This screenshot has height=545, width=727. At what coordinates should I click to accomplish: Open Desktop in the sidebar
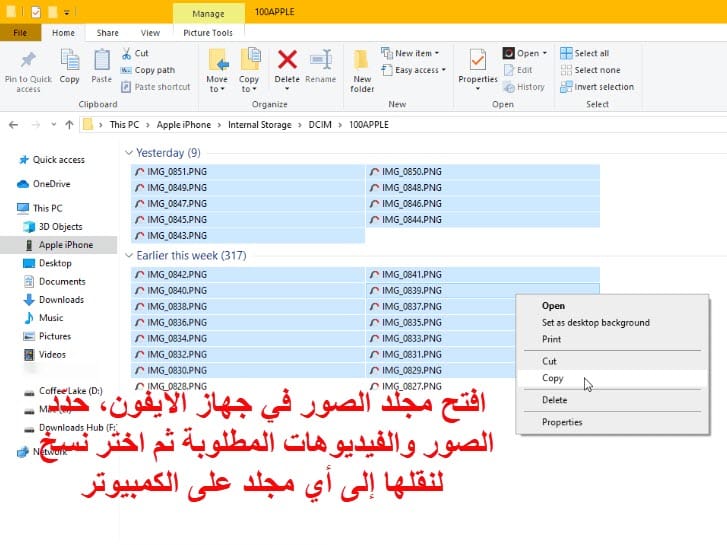point(47,263)
